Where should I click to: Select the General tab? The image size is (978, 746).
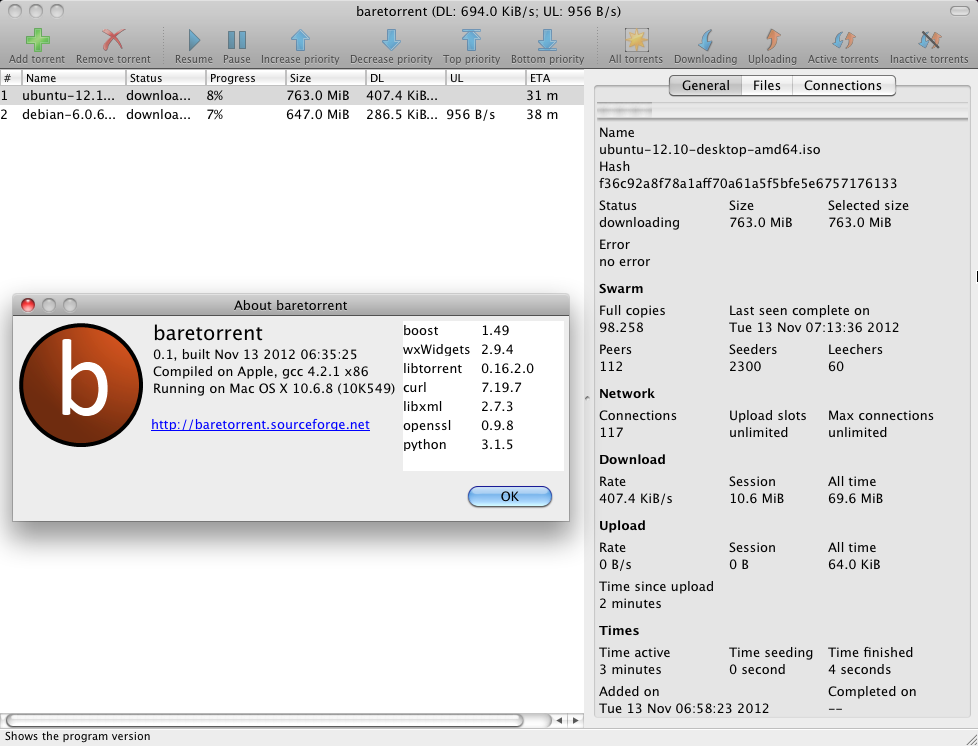point(705,85)
